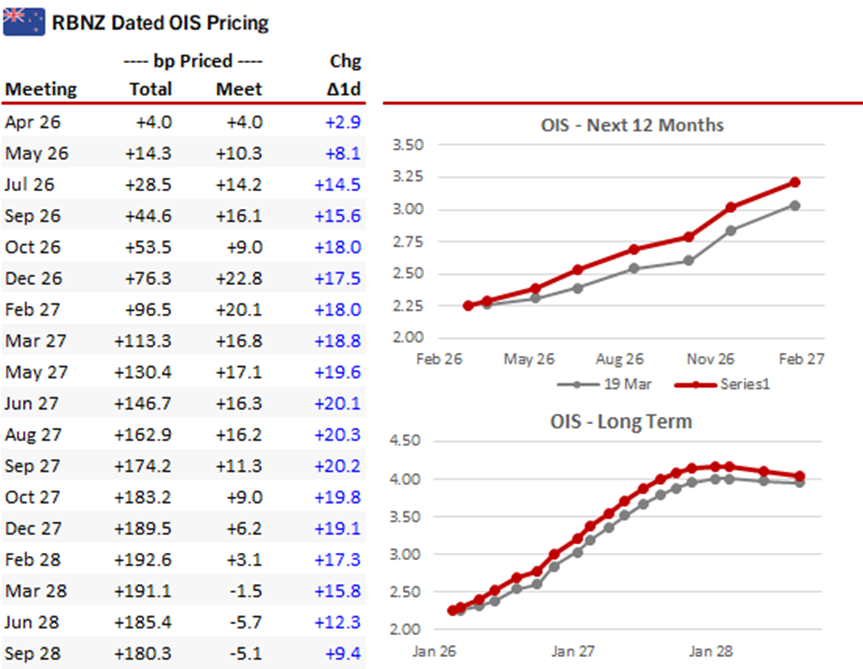Screen dimensions: 863x669
Task: Click the '+14.5' change value for Jul 26
Action: pos(338,185)
